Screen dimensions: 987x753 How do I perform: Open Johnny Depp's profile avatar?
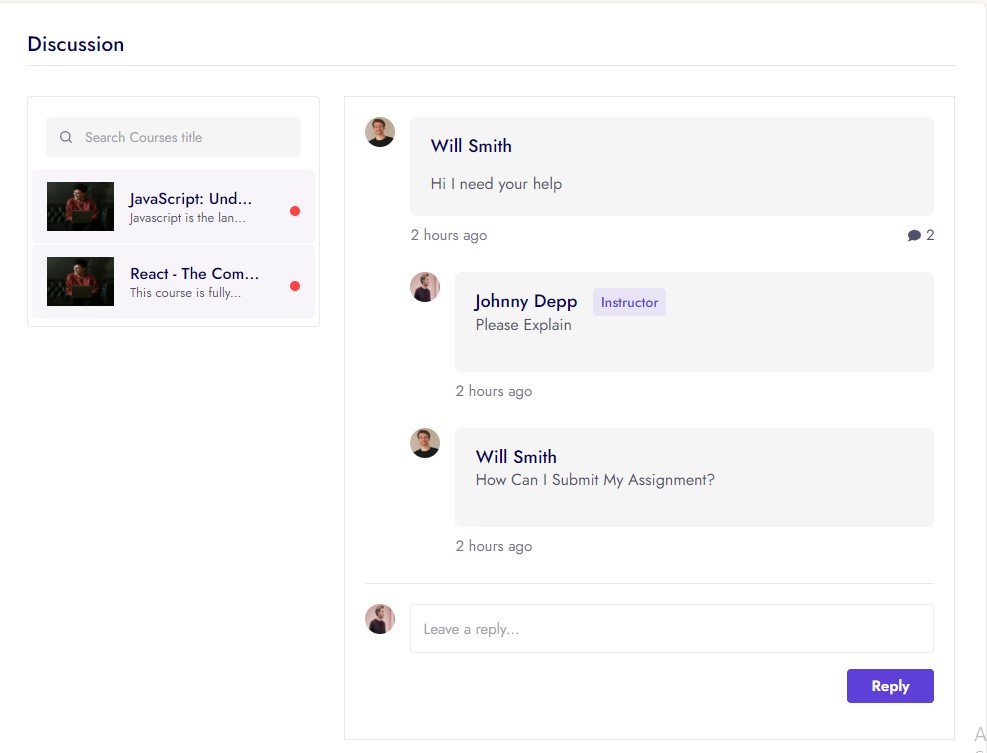(x=425, y=287)
